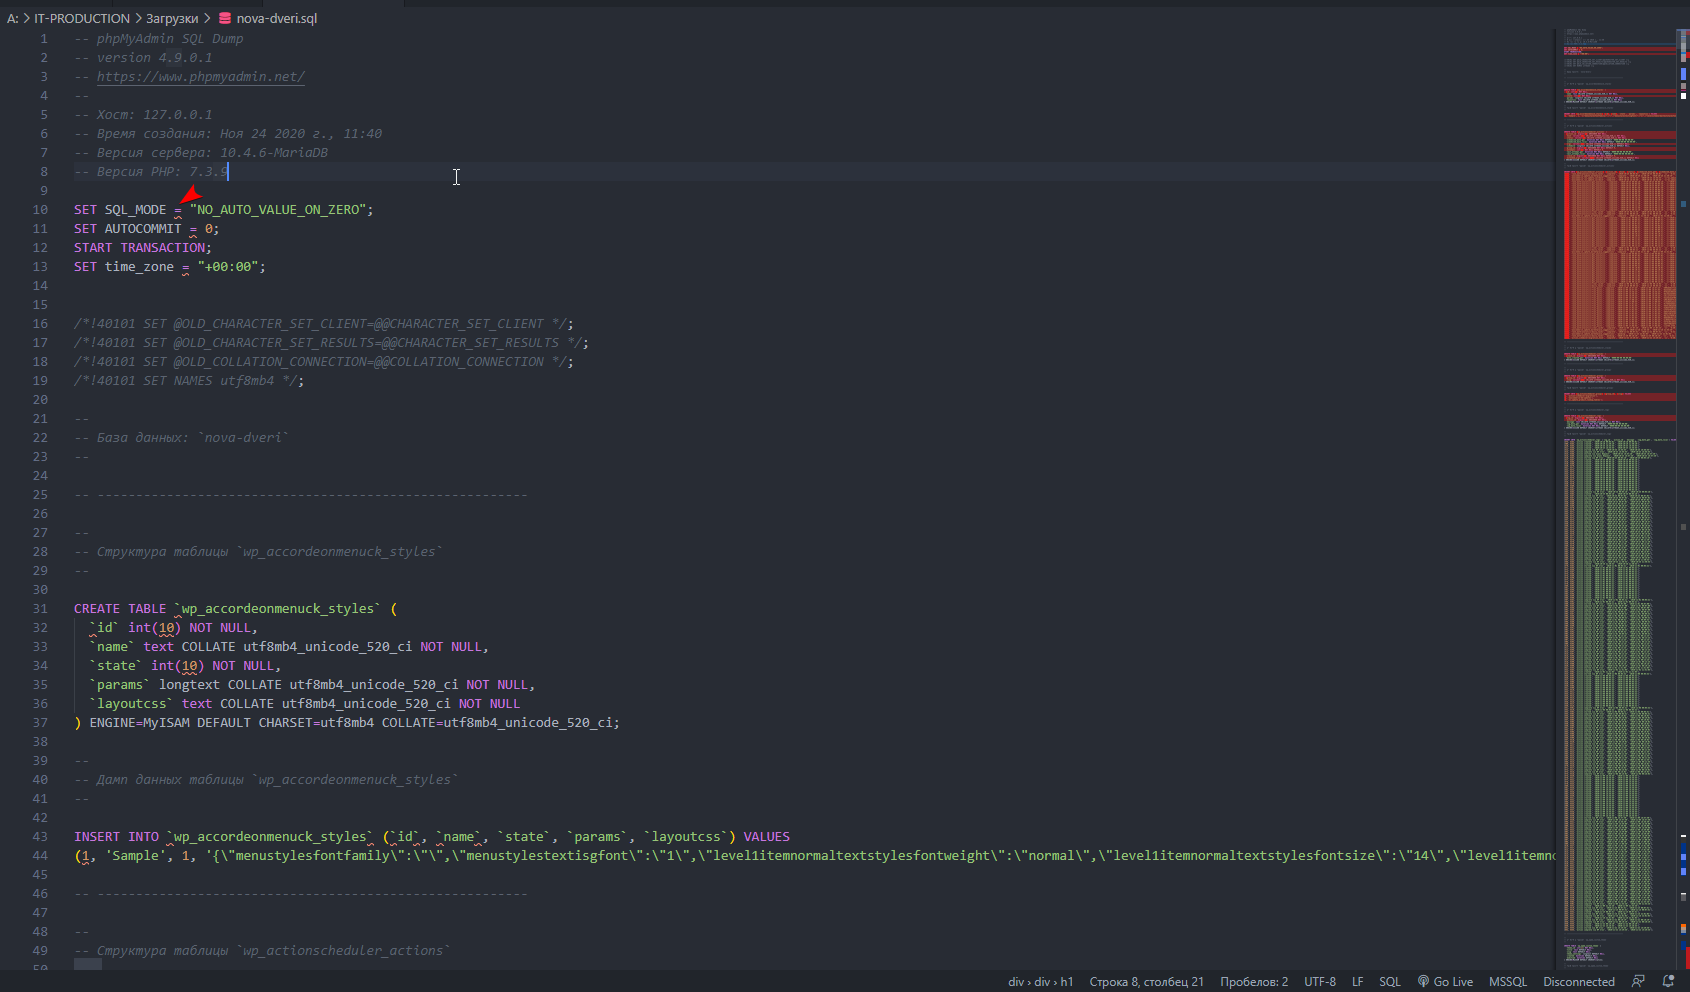Open the phpmyadmin.net link in line 3

pyautogui.click(x=201, y=76)
